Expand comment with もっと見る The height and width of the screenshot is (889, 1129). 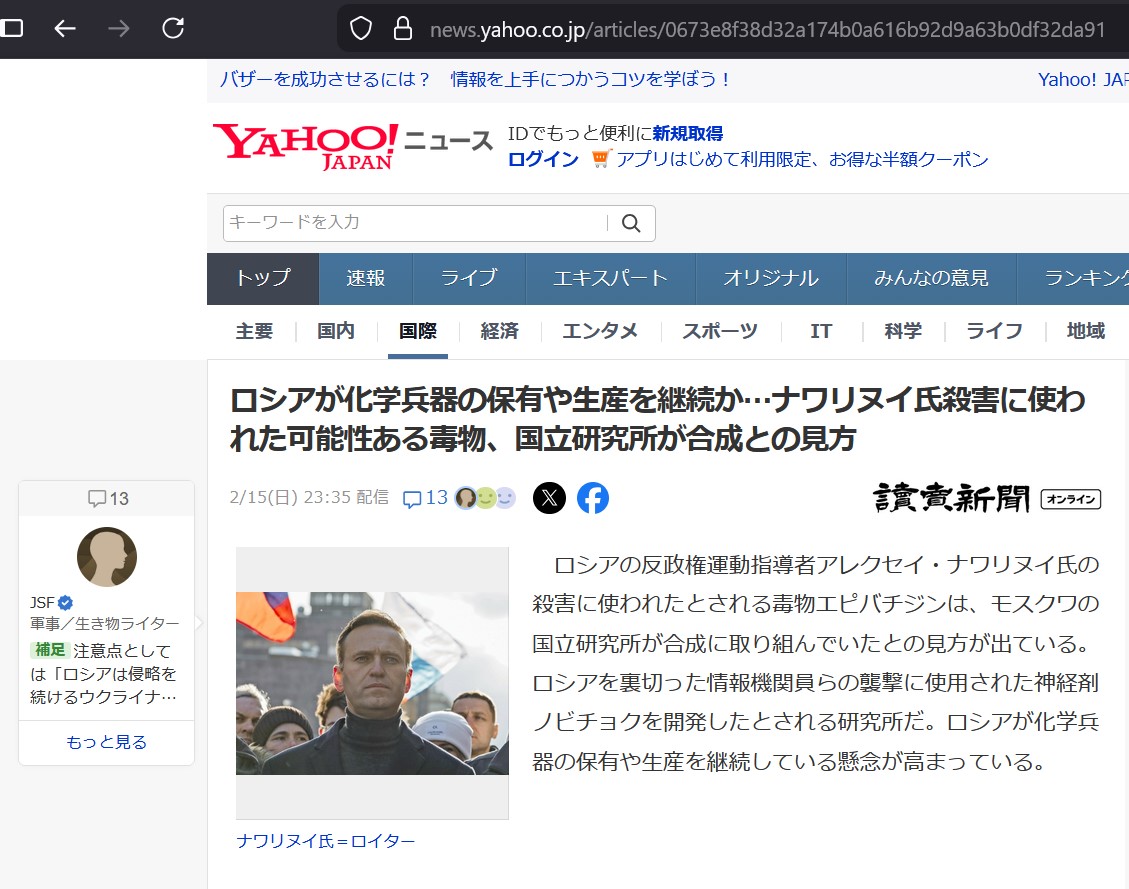coord(107,742)
